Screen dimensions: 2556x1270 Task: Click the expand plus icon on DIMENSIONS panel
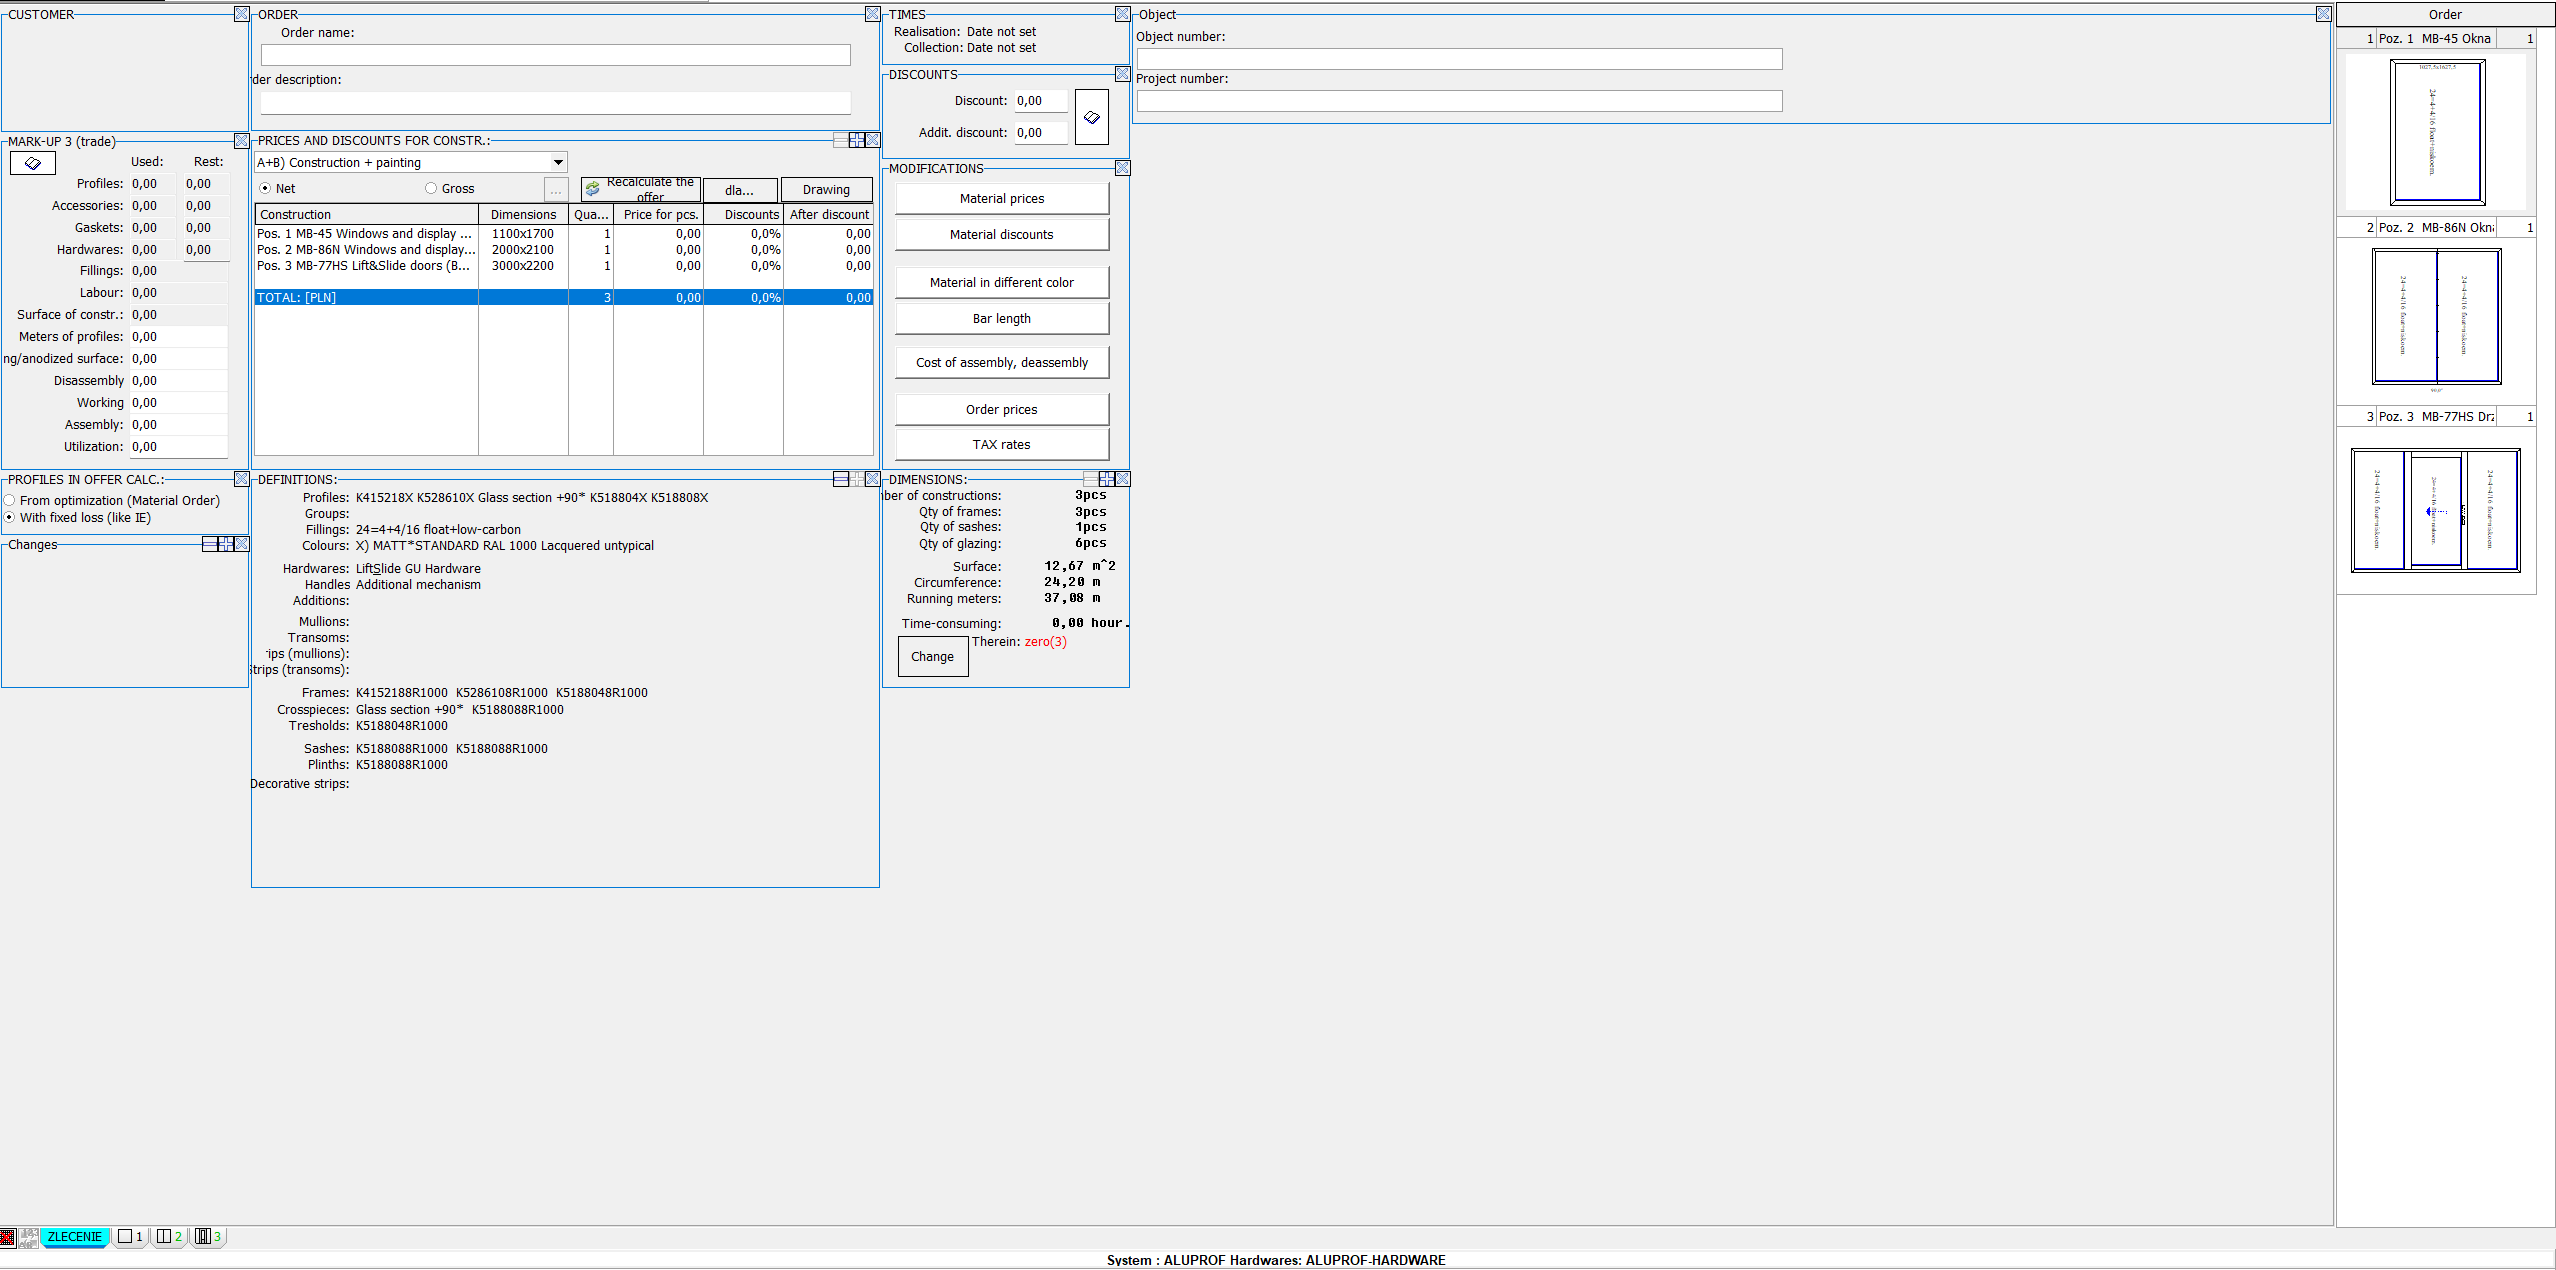[1106, 479]
